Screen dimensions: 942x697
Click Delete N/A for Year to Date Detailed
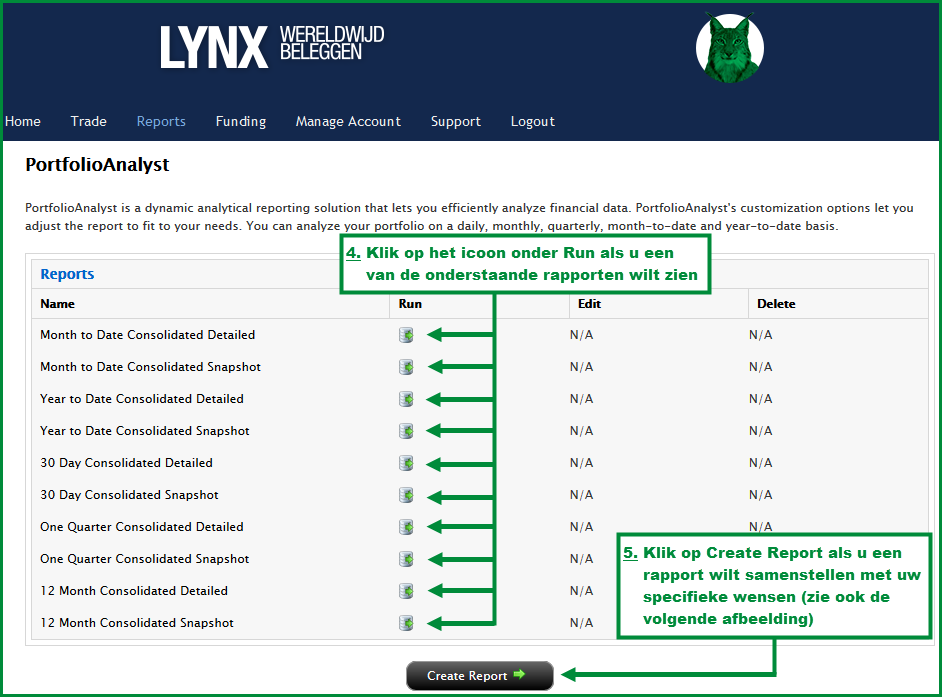tap(761, 399)
